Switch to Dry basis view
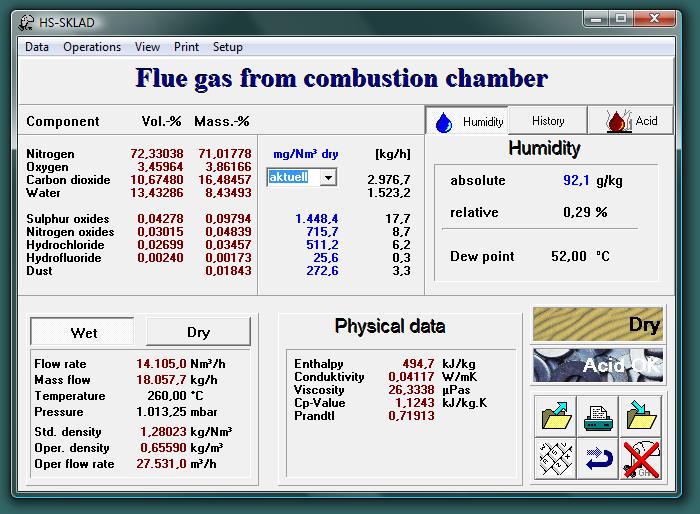Viewport: 700px width, 514px height. [198, 332]
